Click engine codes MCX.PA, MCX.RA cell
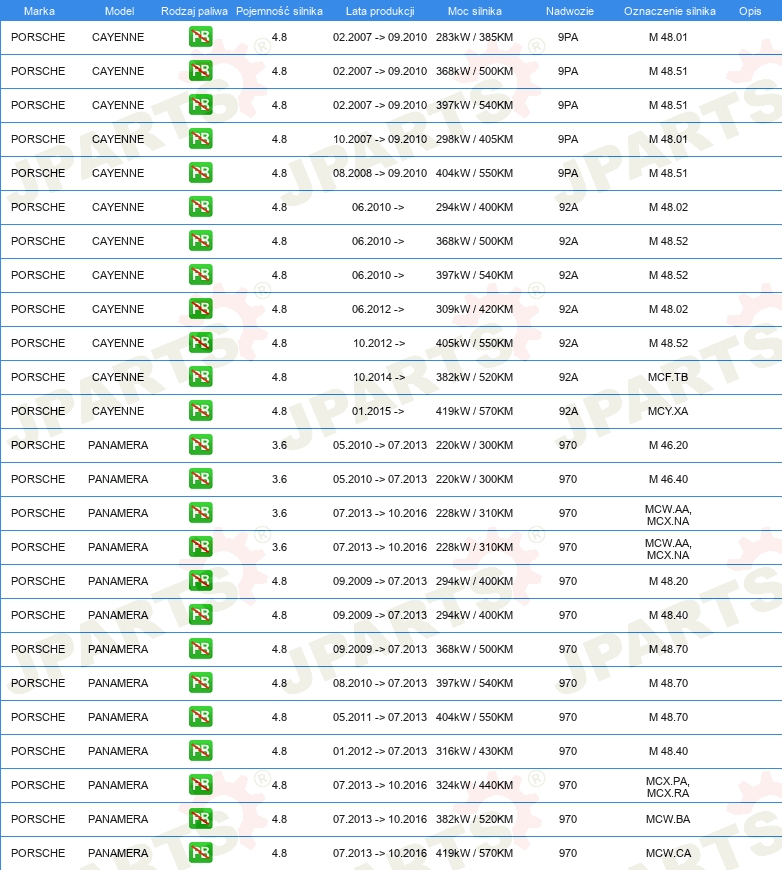Viewport: 782px width, 870px height. [668, 787]
